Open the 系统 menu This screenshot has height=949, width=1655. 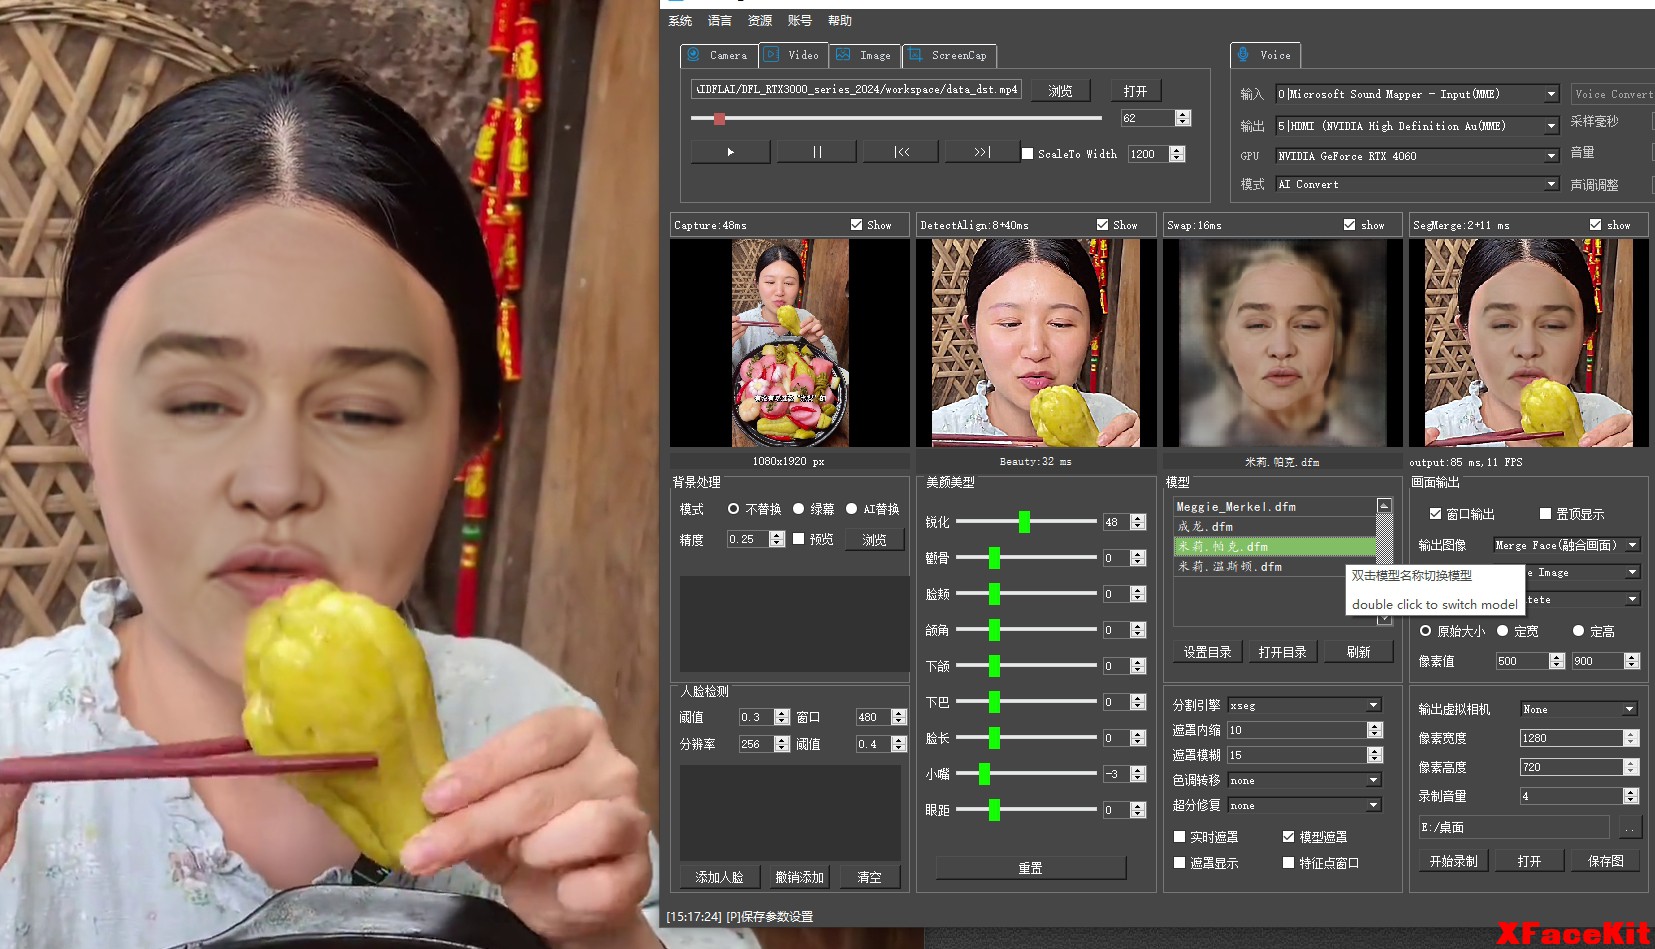click(680, 21)
